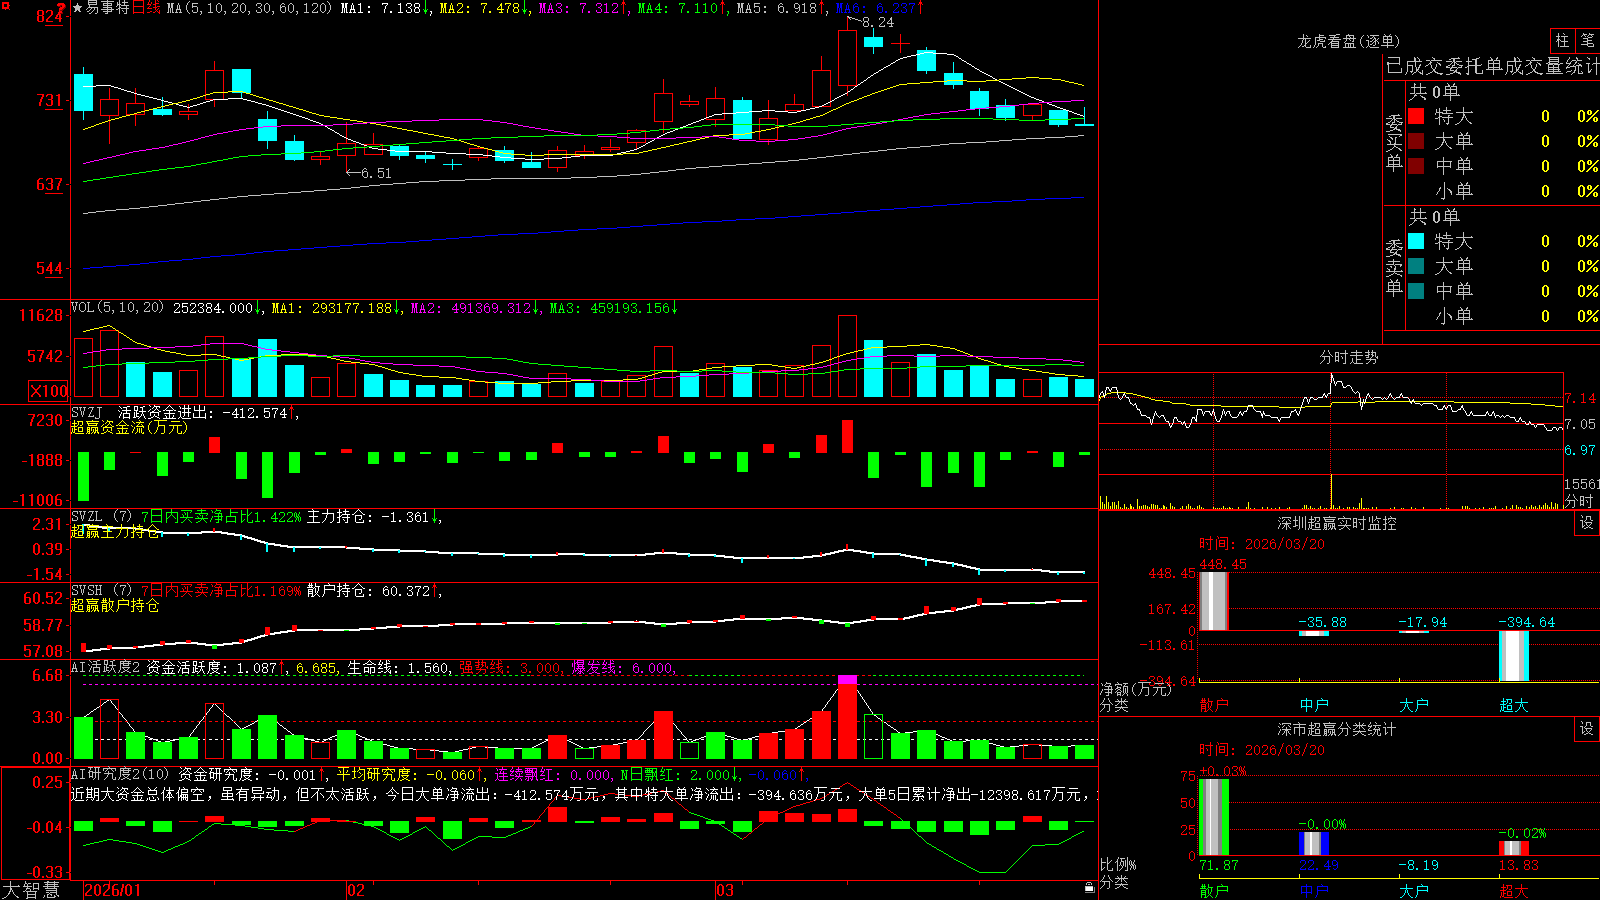Click the 近期大资金总体偏空 analysis text line
Image resolution: width=1600 pixels, height=900 pixels.
point(584,794)
